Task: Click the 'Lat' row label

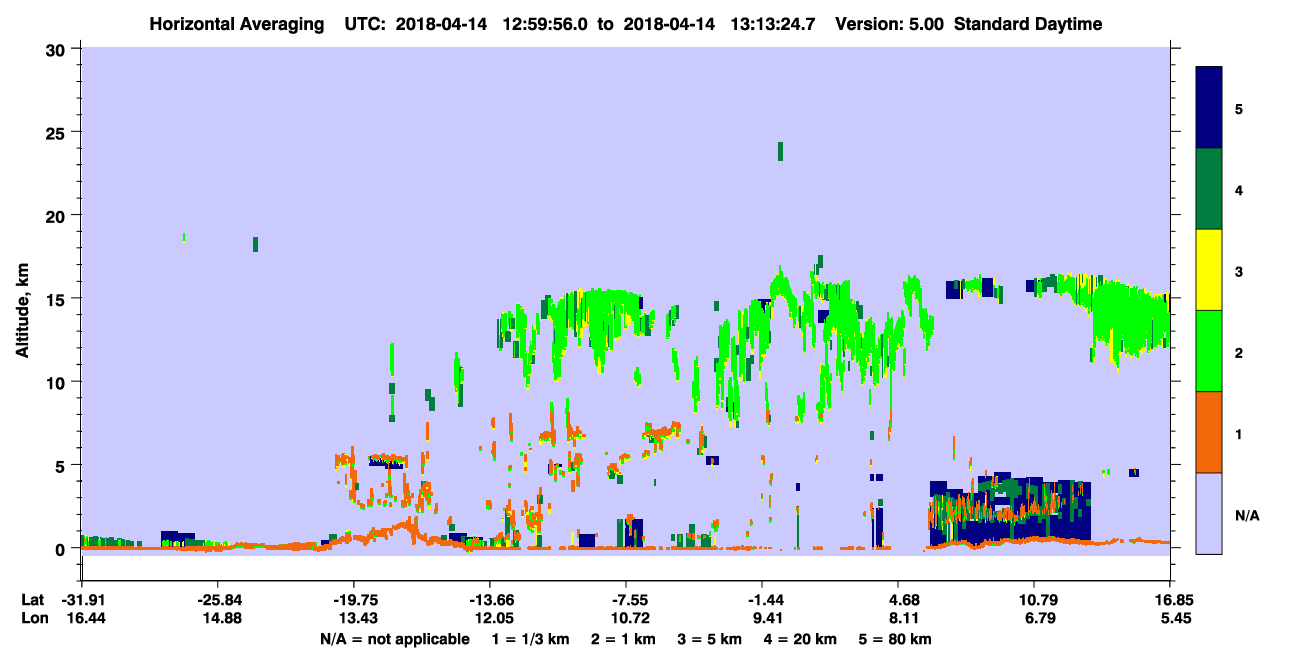Action: [x=33, y=600]
